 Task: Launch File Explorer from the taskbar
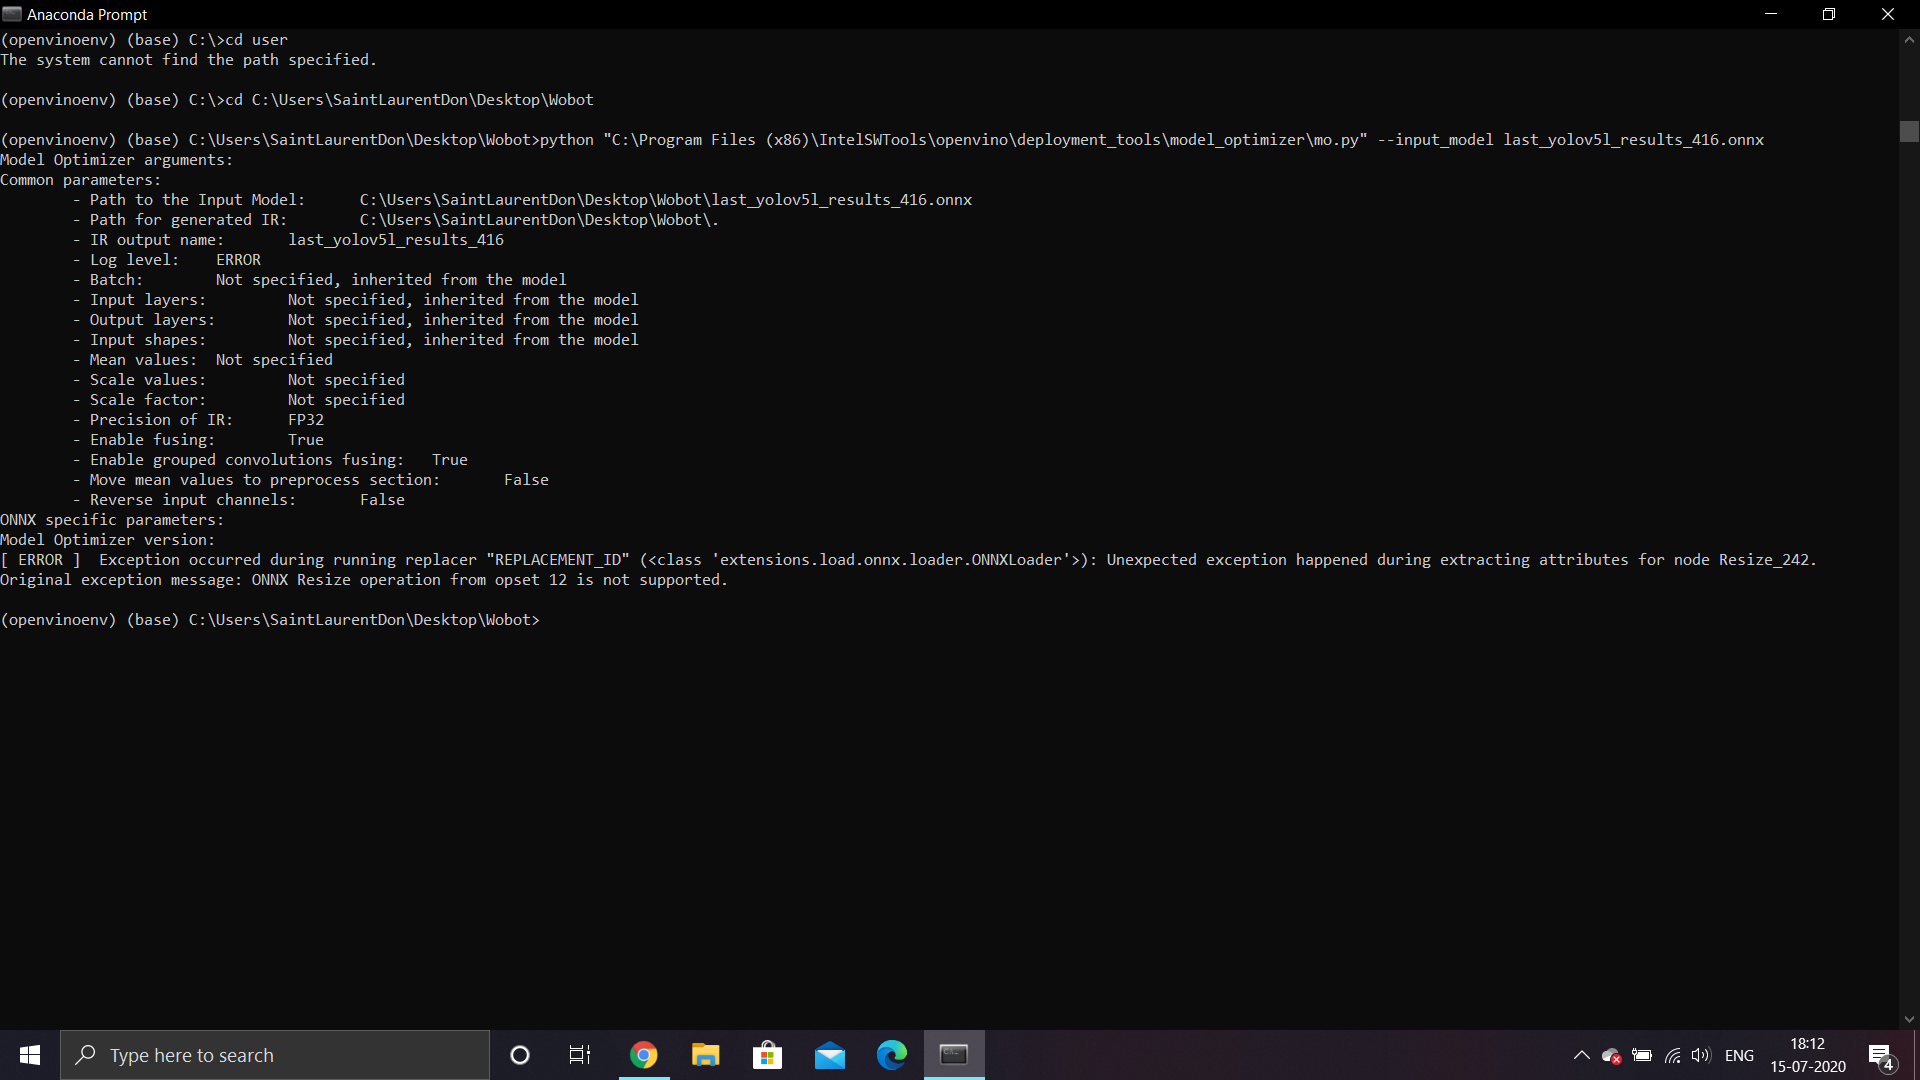click(x=706, y=1055)
